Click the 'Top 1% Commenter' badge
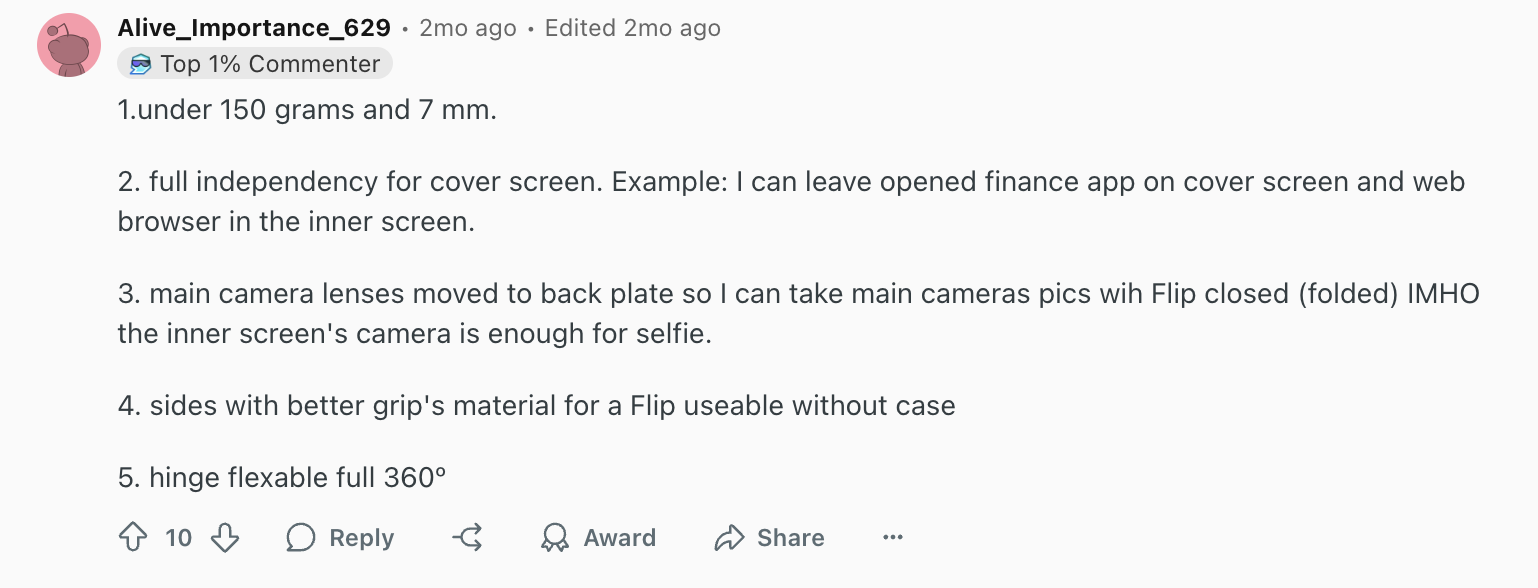Image resolution: width=1538 pixels, height=588 pixels. 255,64
